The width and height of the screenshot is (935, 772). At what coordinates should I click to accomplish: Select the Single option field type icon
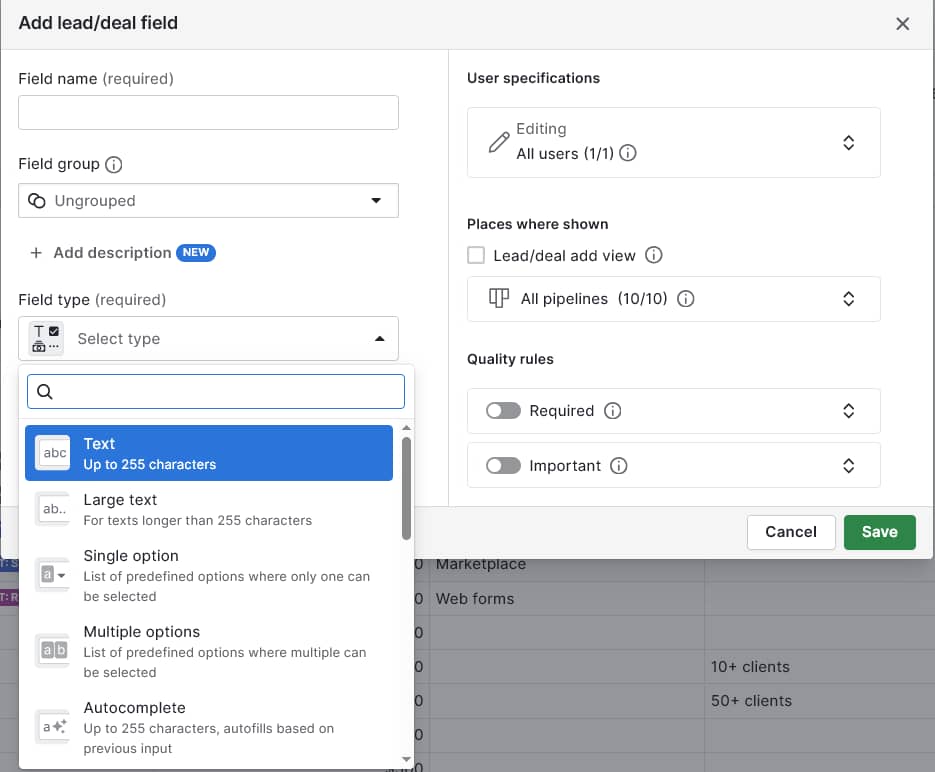click(53, 574)
